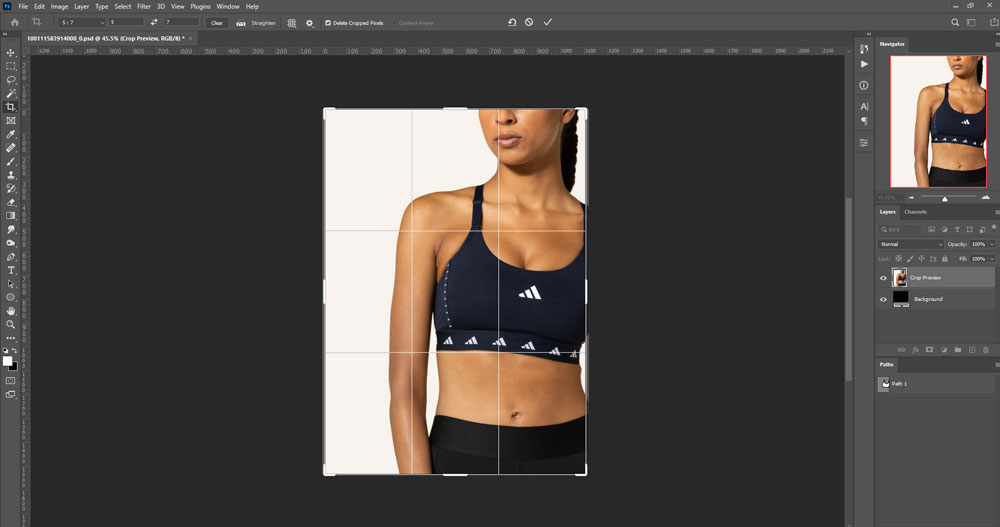Select the Ellipse shape tool

(x=11, y=297)
